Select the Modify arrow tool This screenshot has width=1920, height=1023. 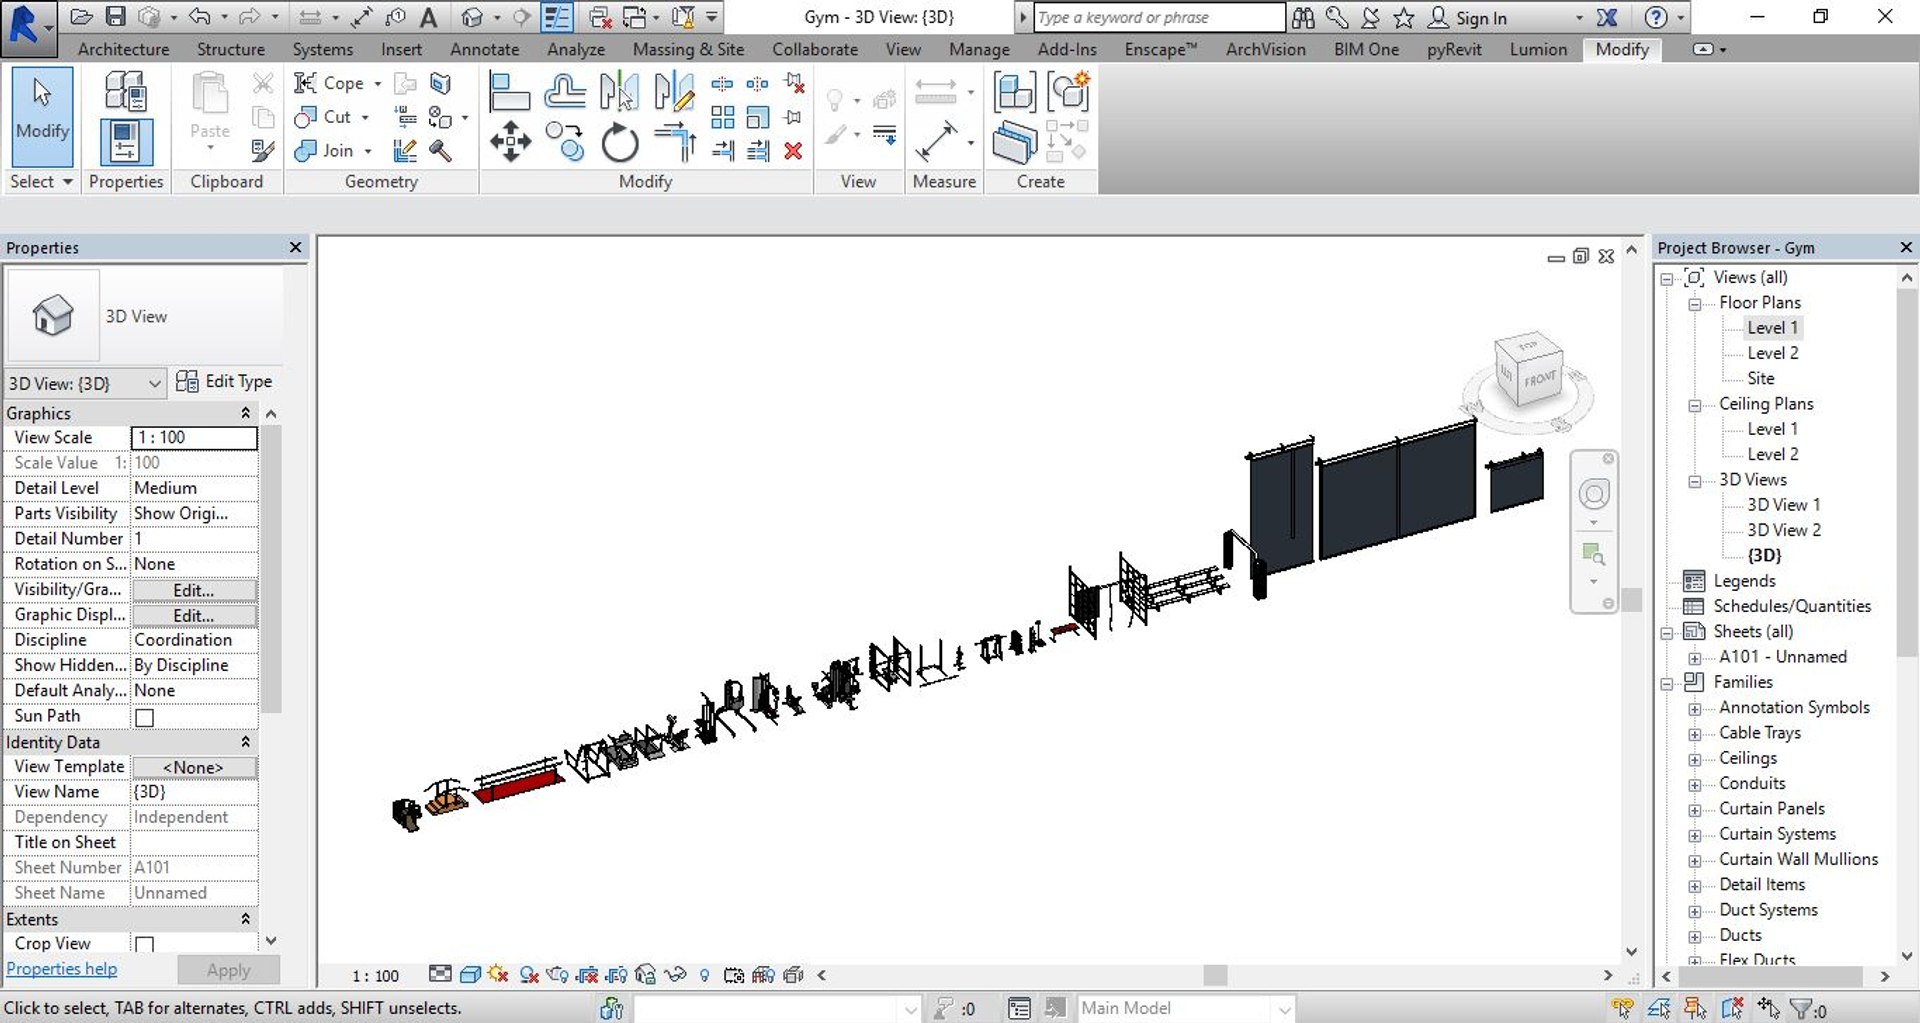click(42, 115)
